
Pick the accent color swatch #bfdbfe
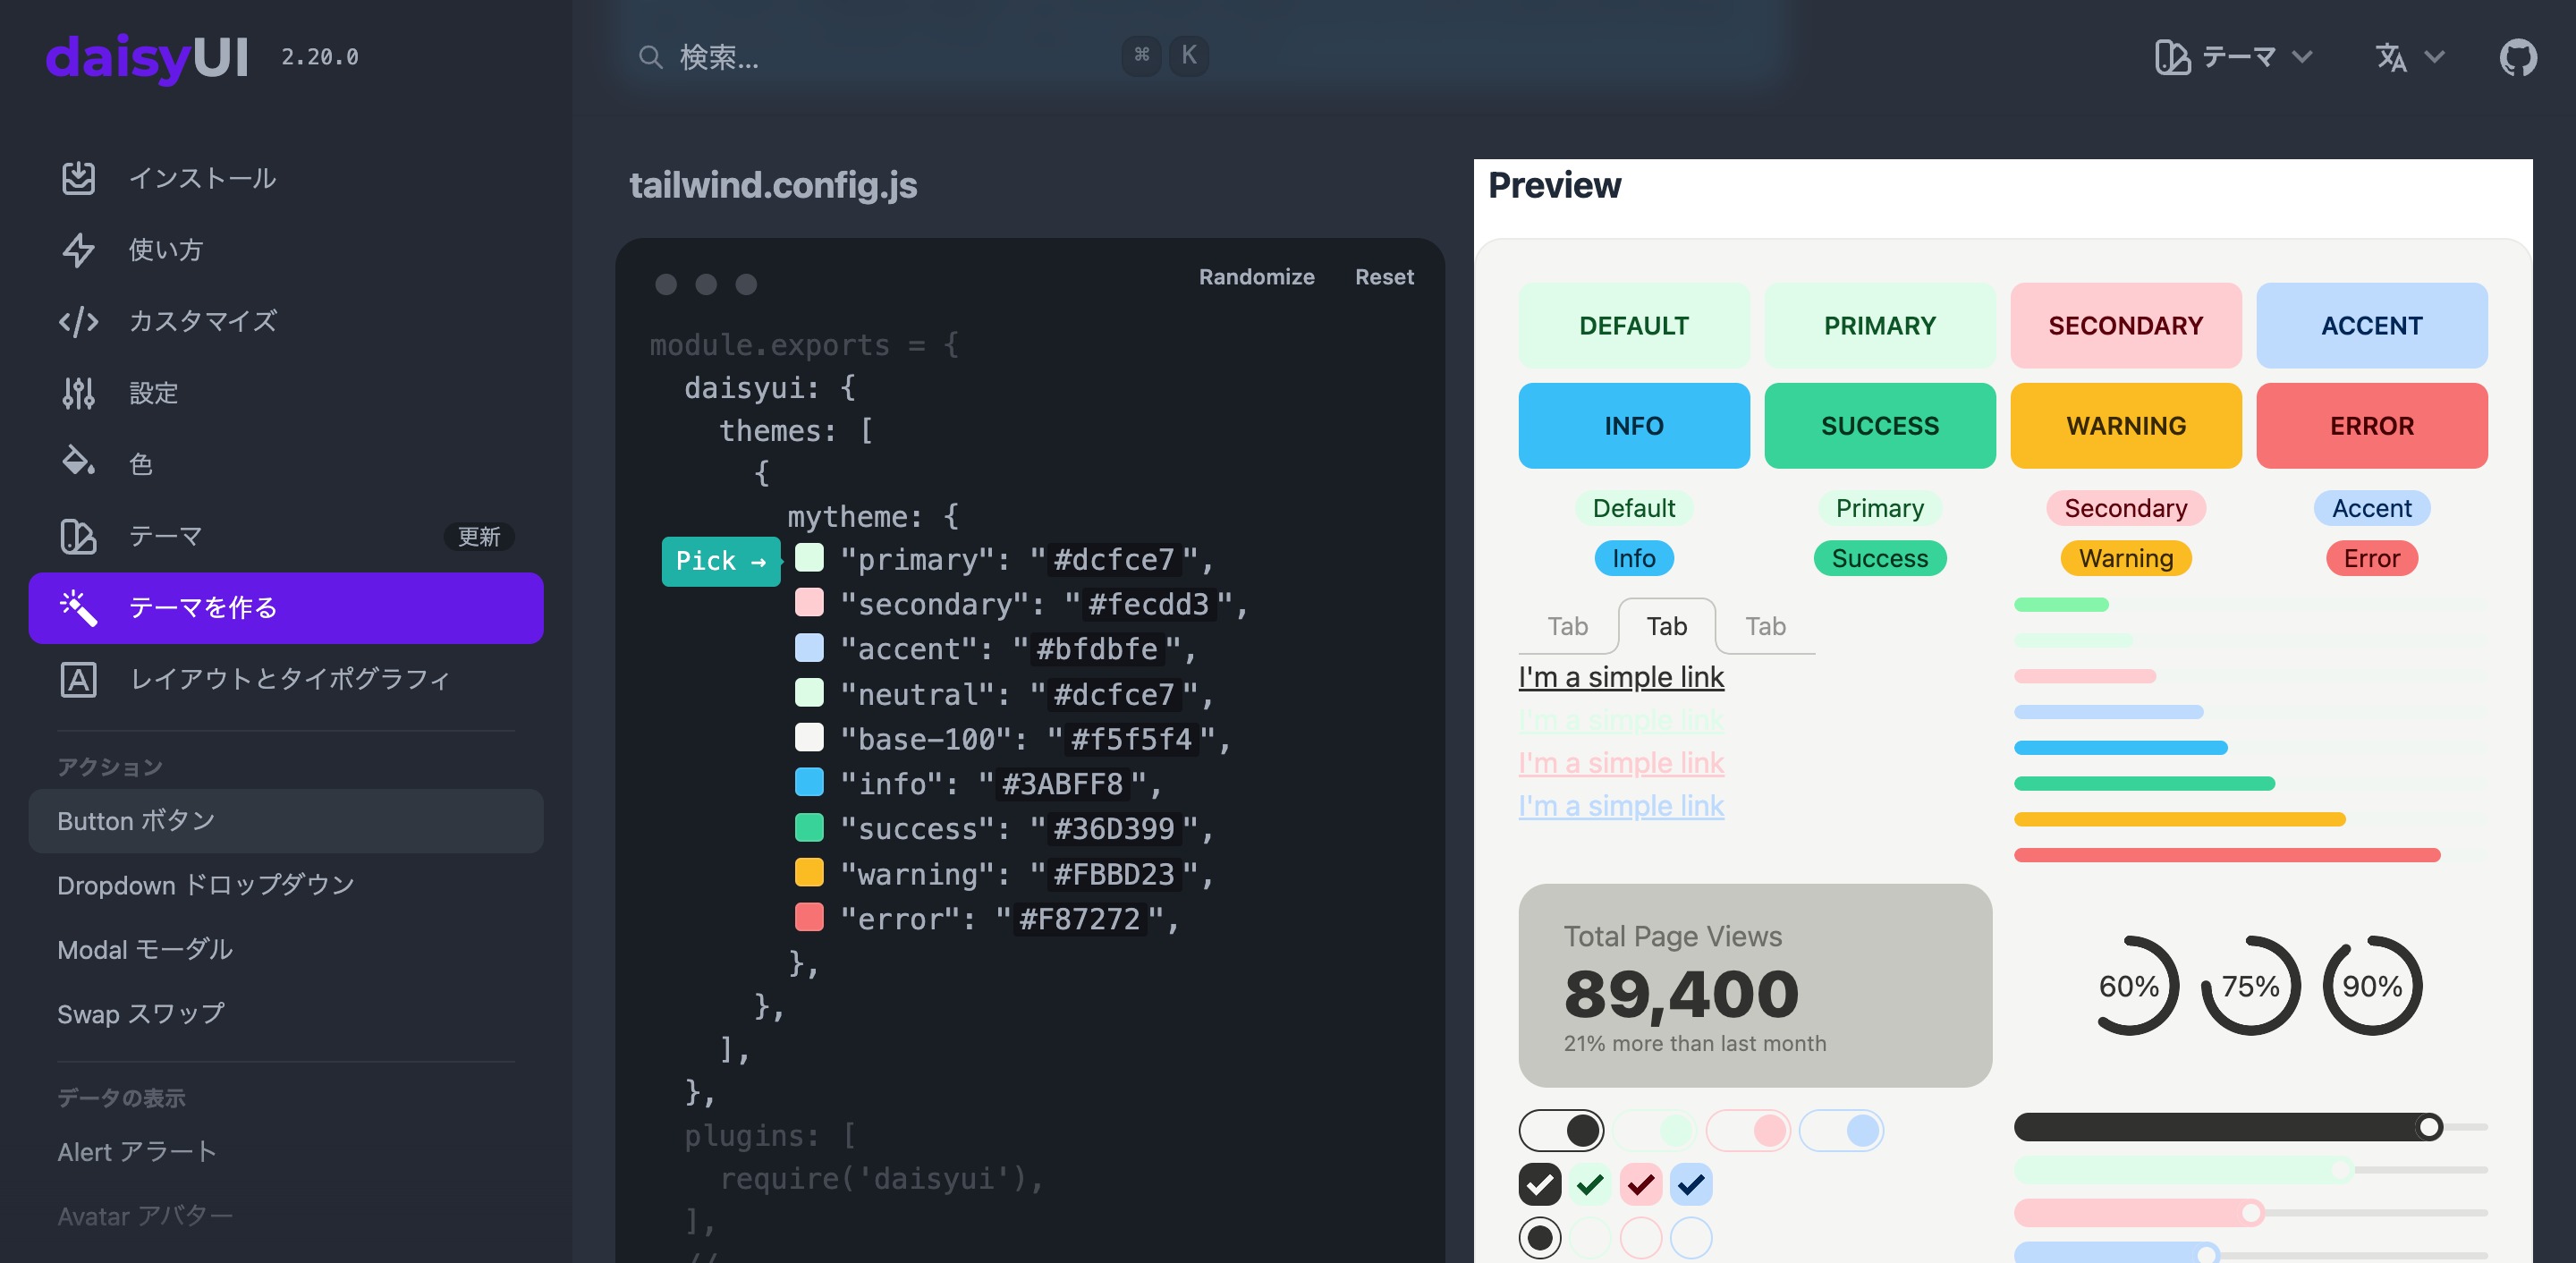809,648
